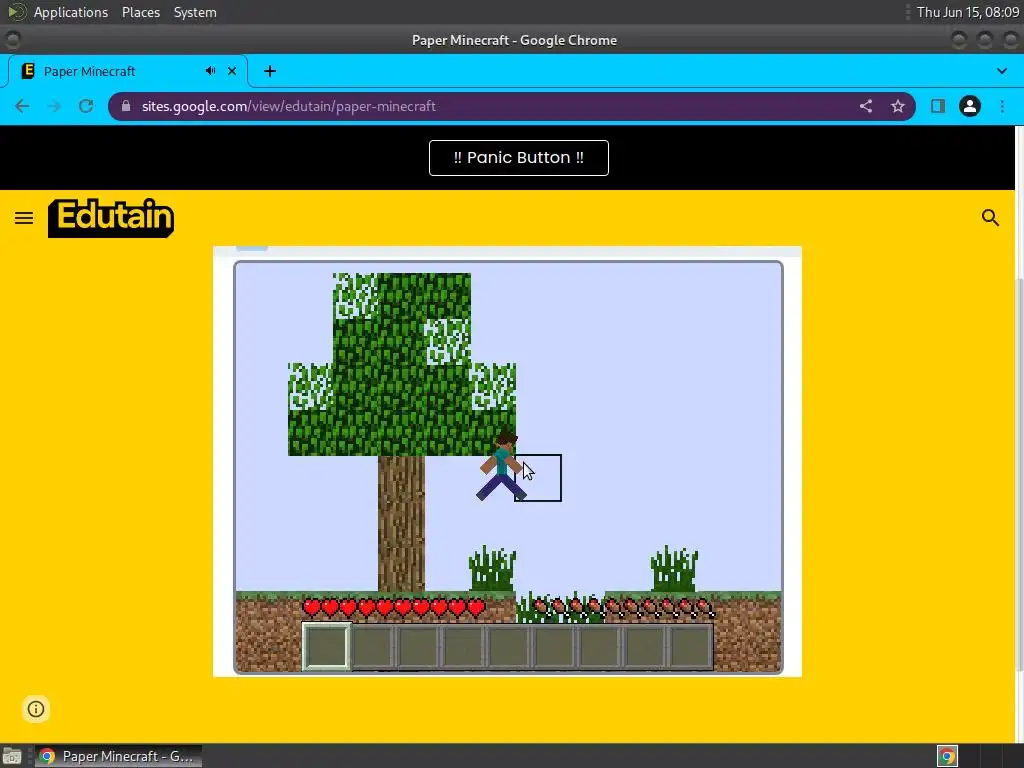Open the Edutain site search
Screen dimensions: 1024x768
990,217
